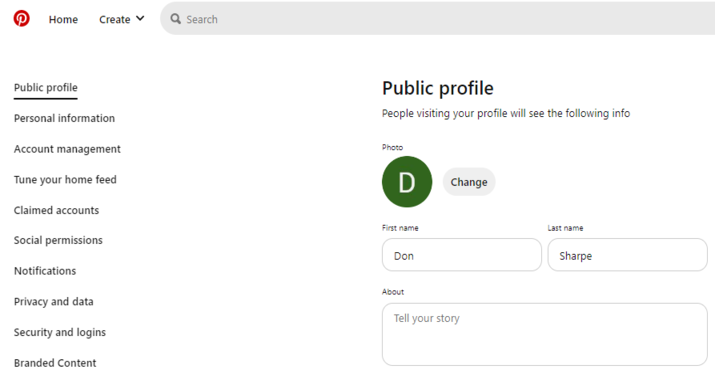The height and width of the screenshot is (375, 715).
Task: Open Personal information settings
Action: click(x=64, y=119)
